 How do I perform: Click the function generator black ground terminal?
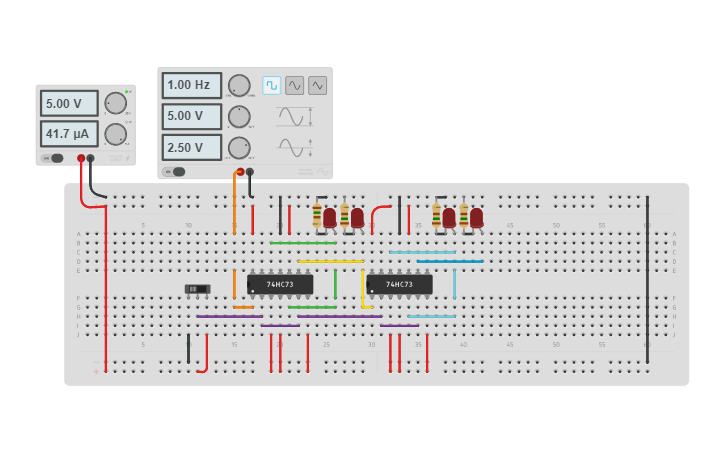pyautogui.click(x=250, y=172)
